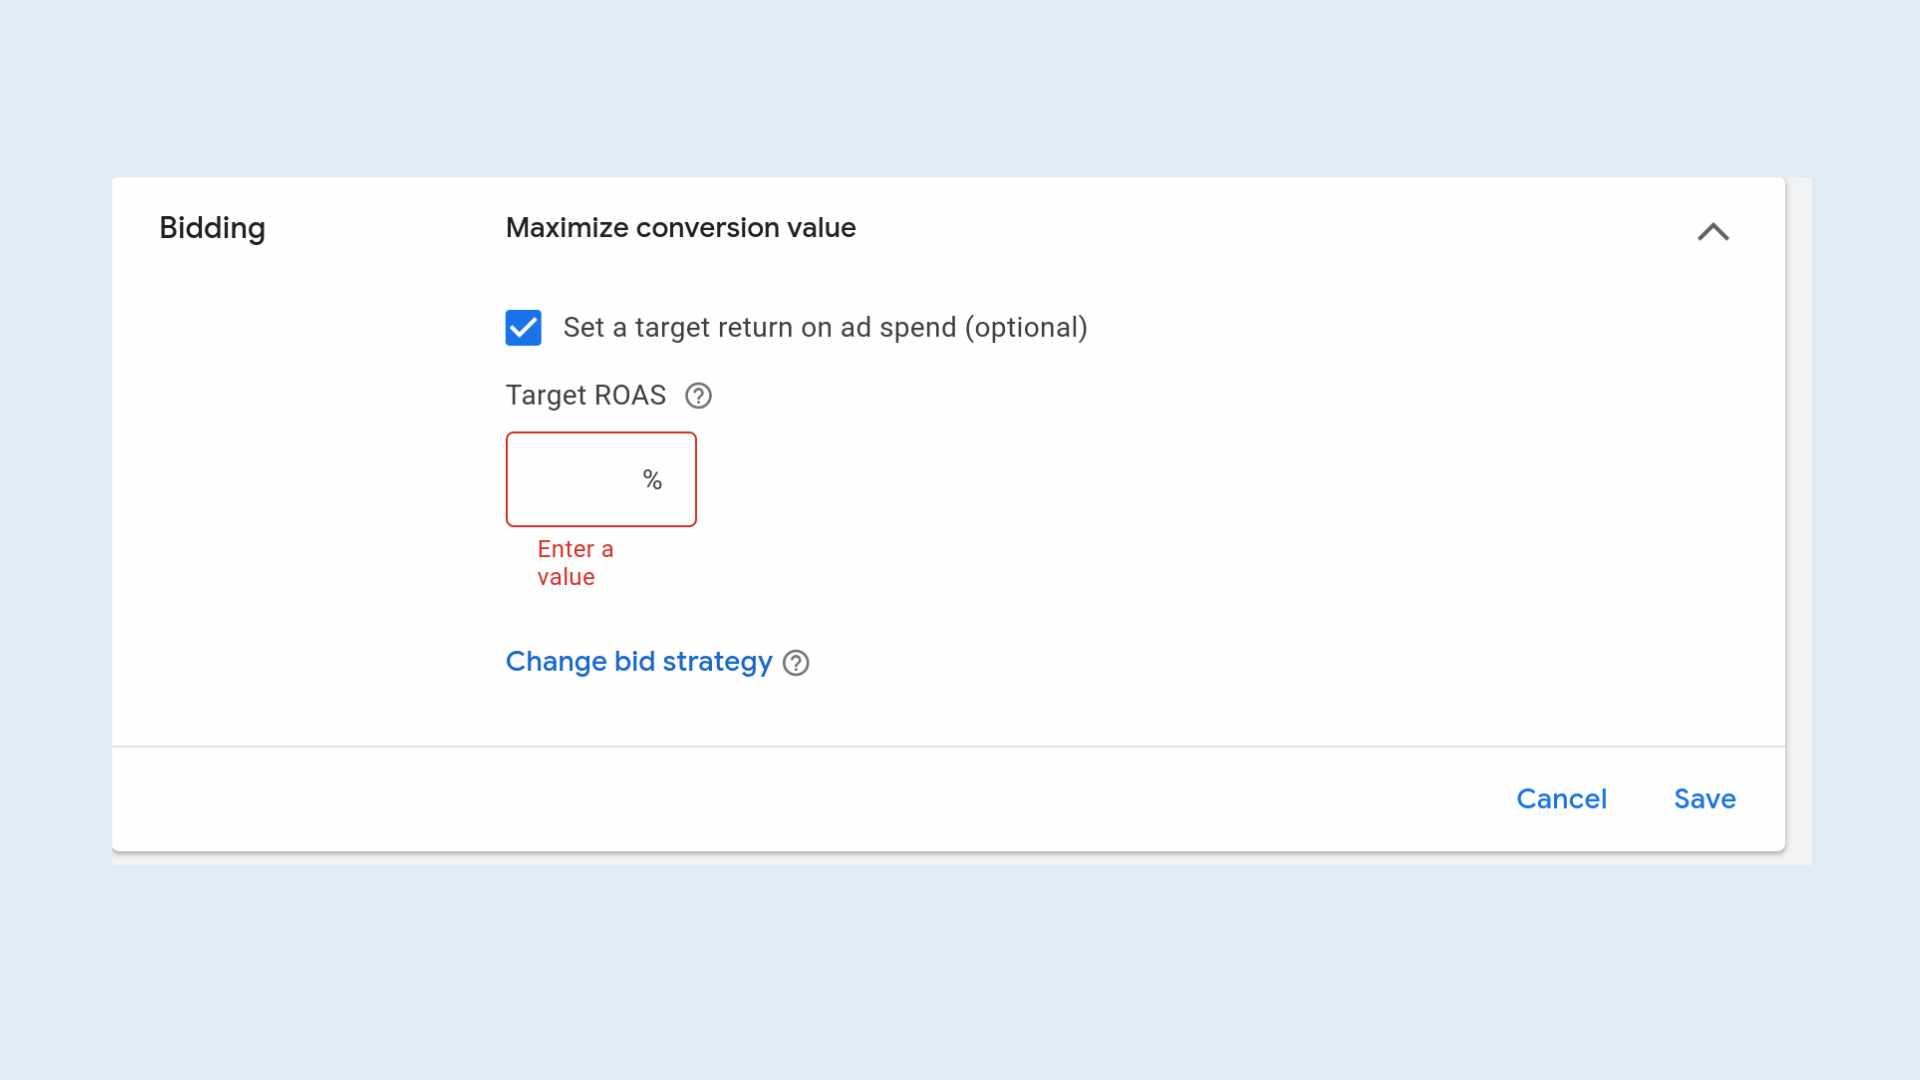Screen dimensions: 1920x1080
Task: Click the help icon beside Change bid strategy
Action: point(796,663)
